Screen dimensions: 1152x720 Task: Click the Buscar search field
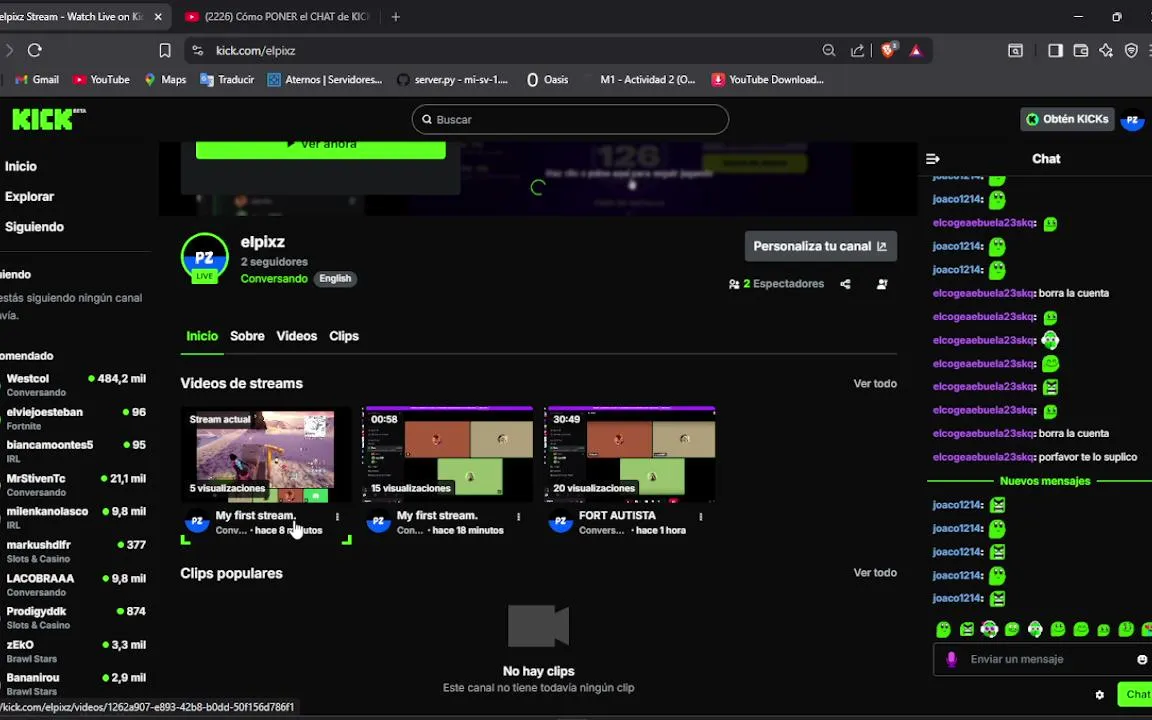click(570, 119)
